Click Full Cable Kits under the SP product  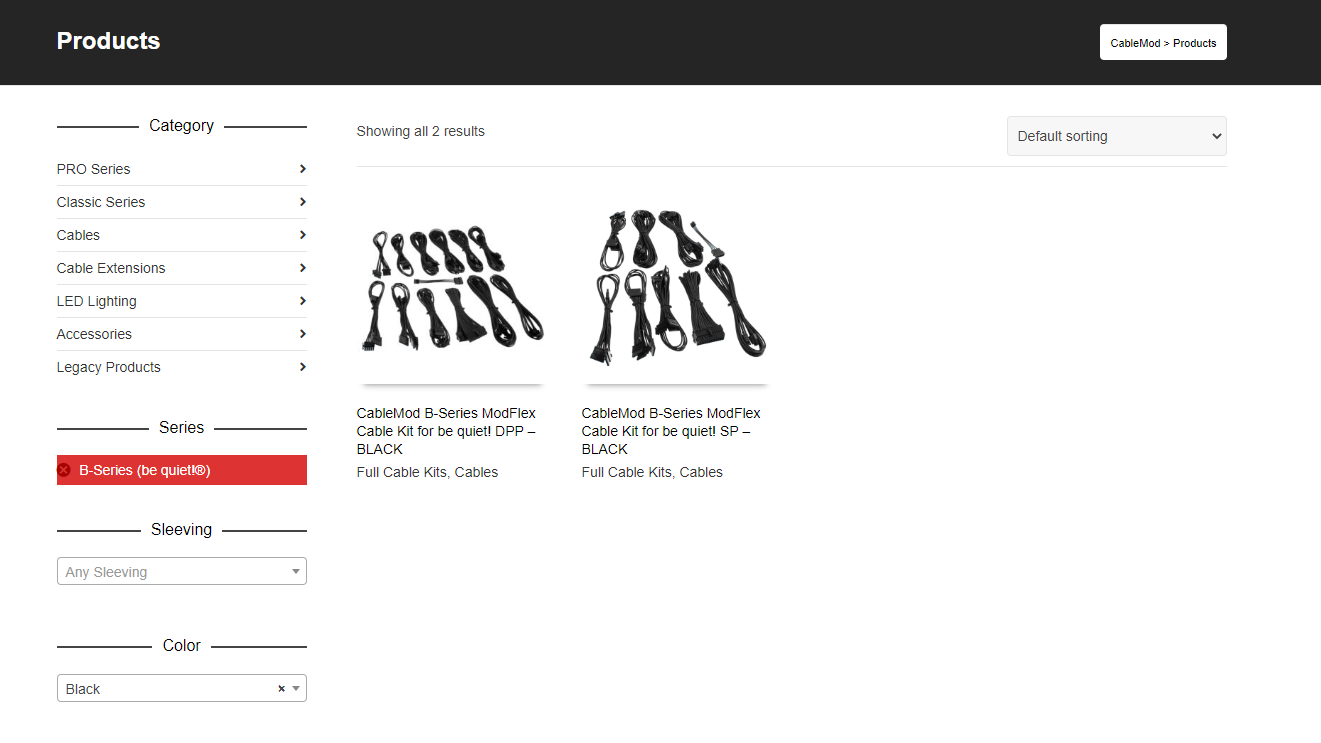point(627,472)
